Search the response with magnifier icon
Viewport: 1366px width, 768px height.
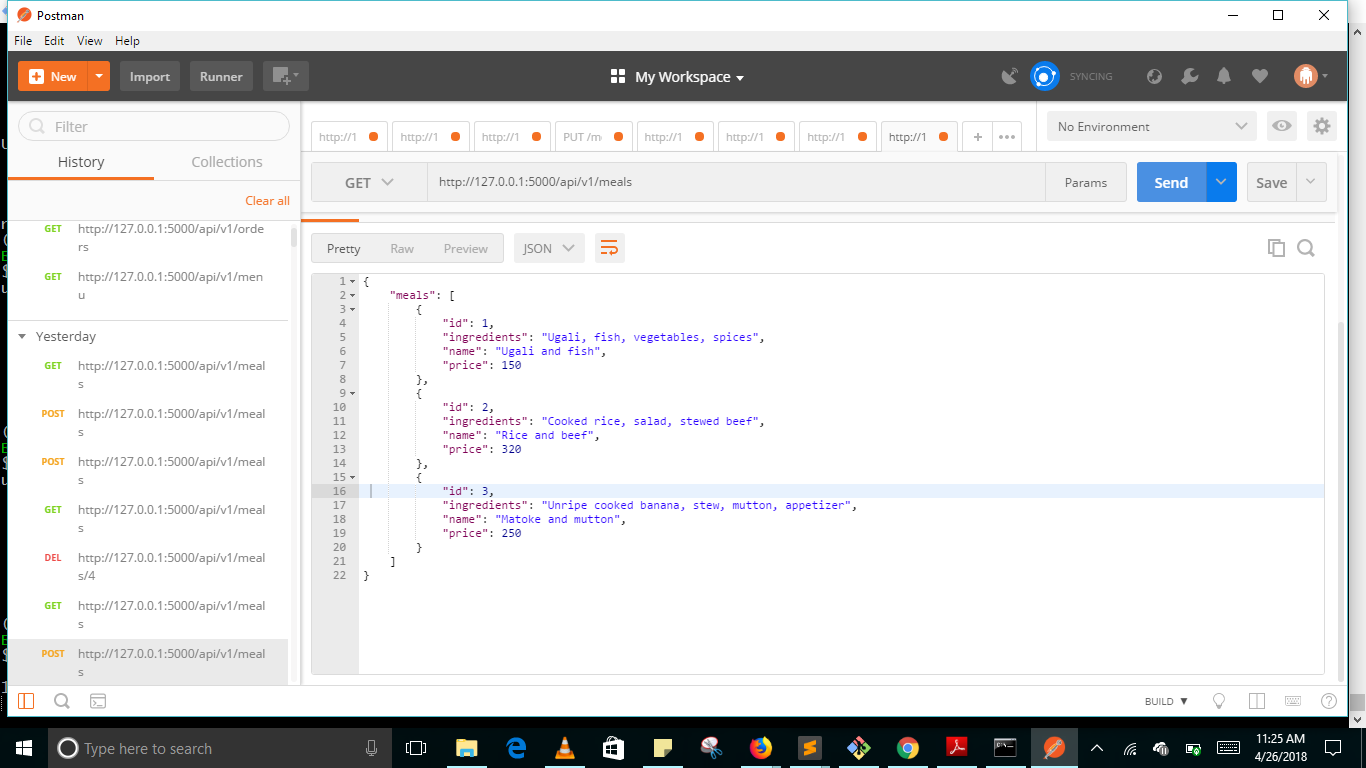pyautogui.click(x=1306, y=248)
